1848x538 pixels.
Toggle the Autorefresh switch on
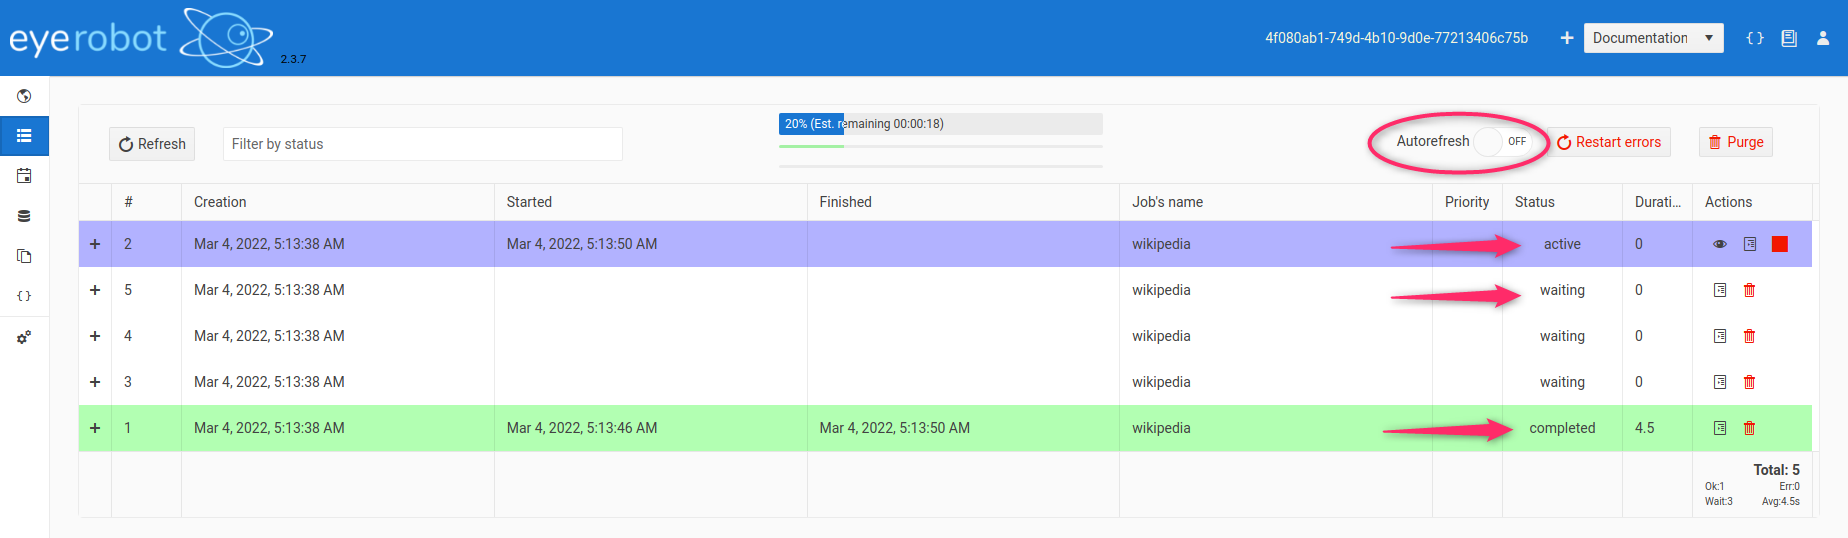point(1502,142)
